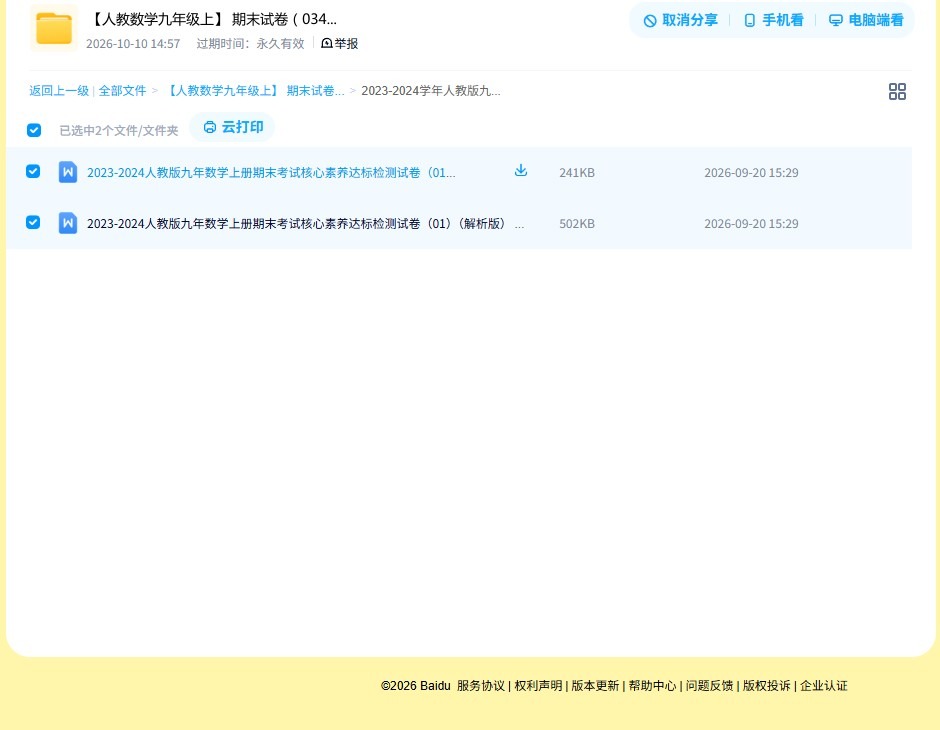Uncheck the 241KB file checkbox
This screenshot has width=940, height=730.
coord(33,171)
